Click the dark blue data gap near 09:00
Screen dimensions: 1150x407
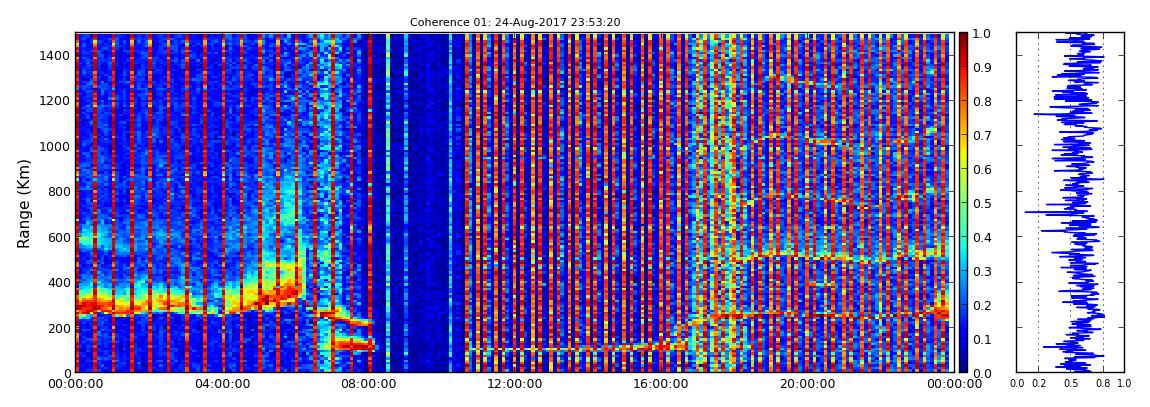(420, 203)
